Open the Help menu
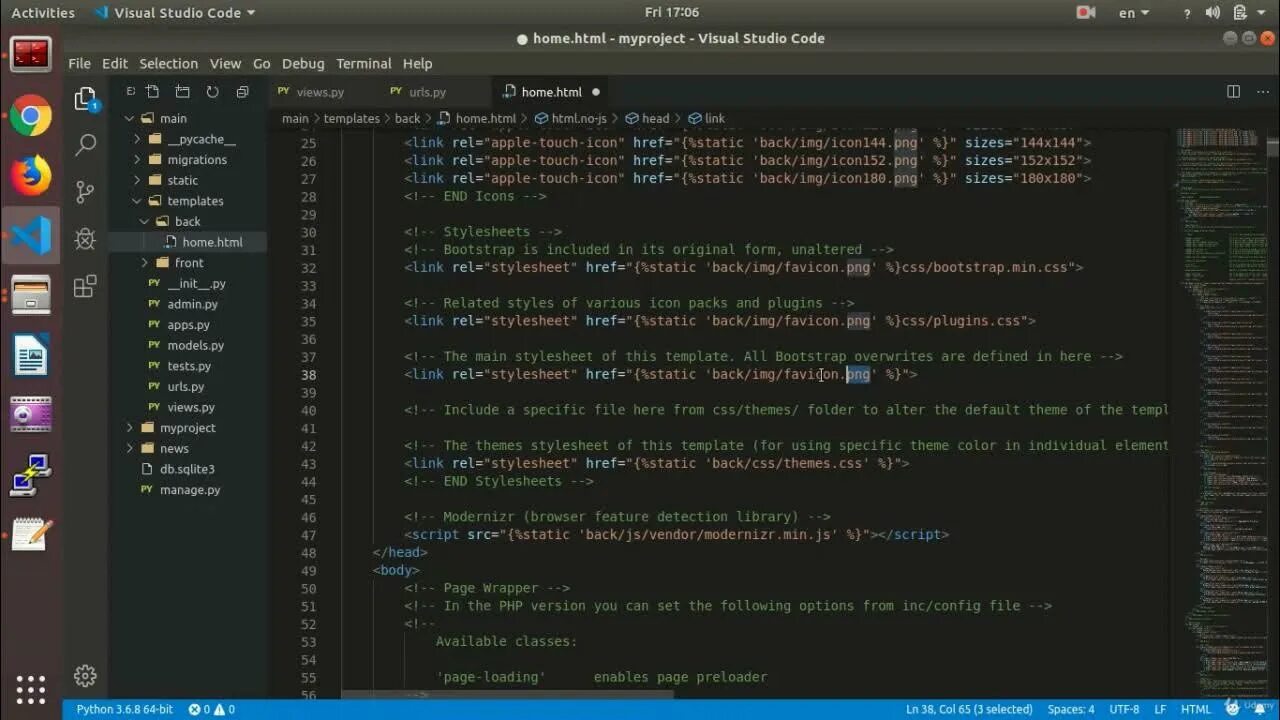 [417, 63]
